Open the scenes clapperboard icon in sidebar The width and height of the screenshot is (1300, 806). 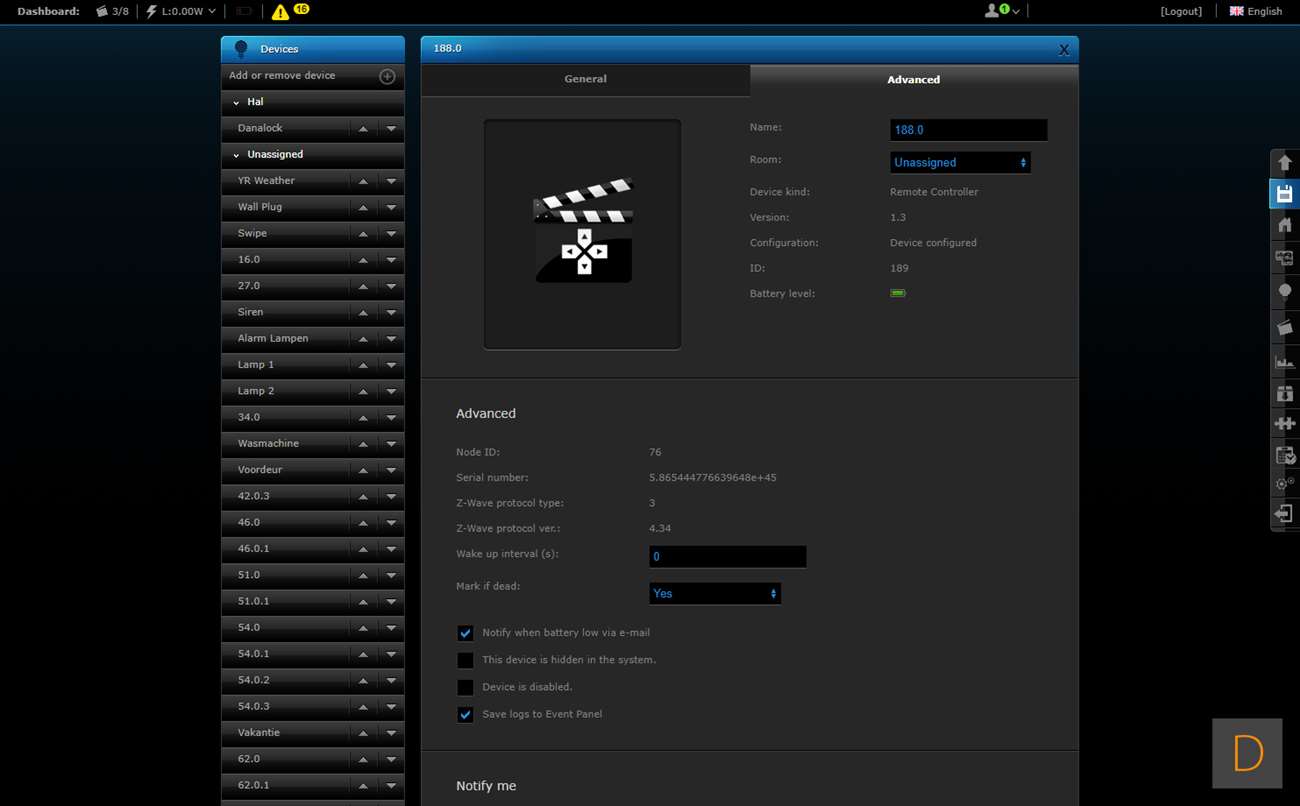pyautogui.click(x=1285, y=327)
